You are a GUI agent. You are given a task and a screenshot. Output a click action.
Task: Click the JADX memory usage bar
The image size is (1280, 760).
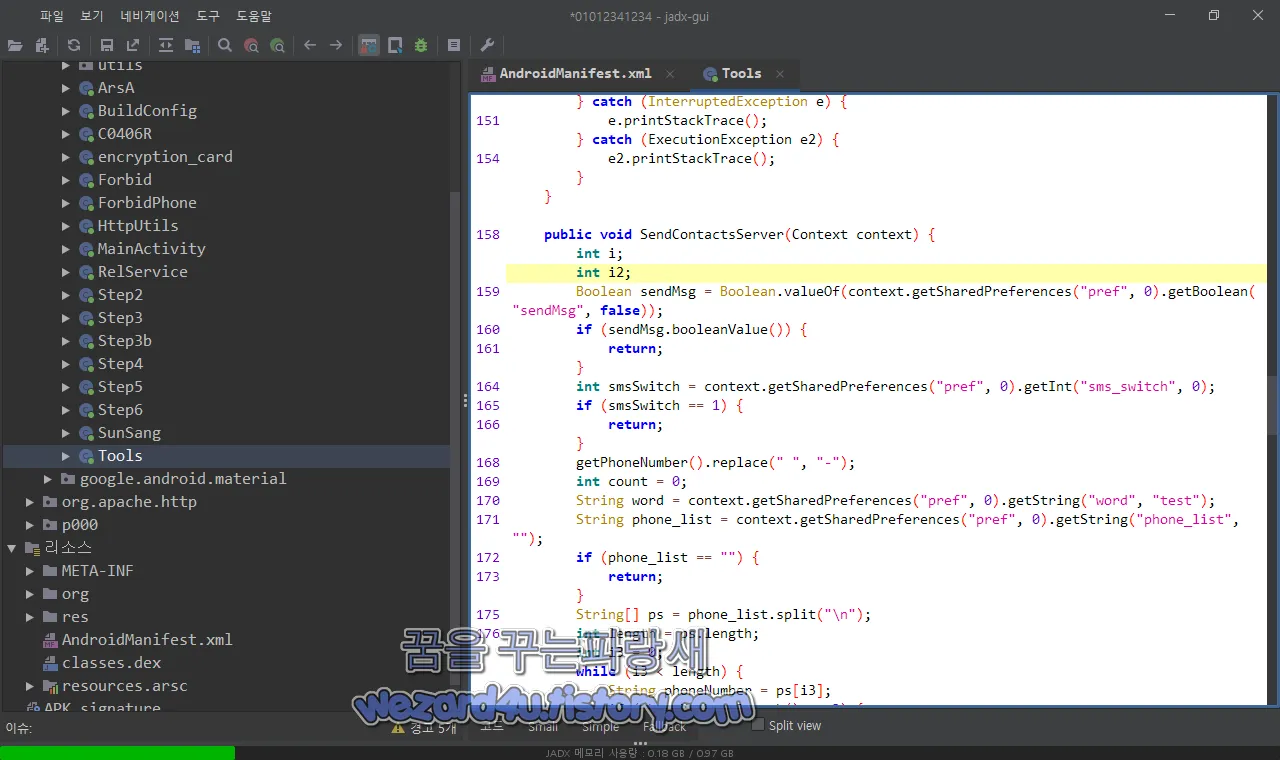click(640, 753)
